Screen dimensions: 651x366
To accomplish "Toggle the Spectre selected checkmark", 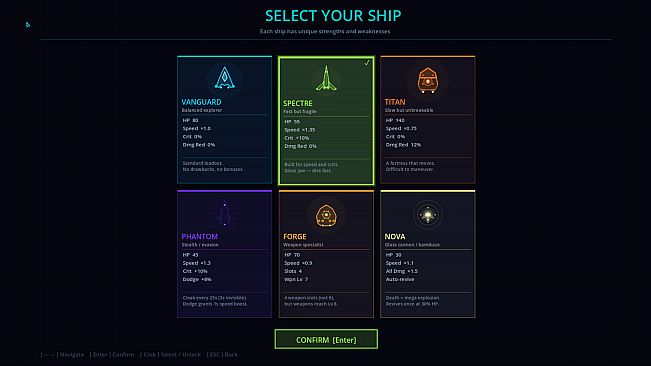I will coord(367,63).
